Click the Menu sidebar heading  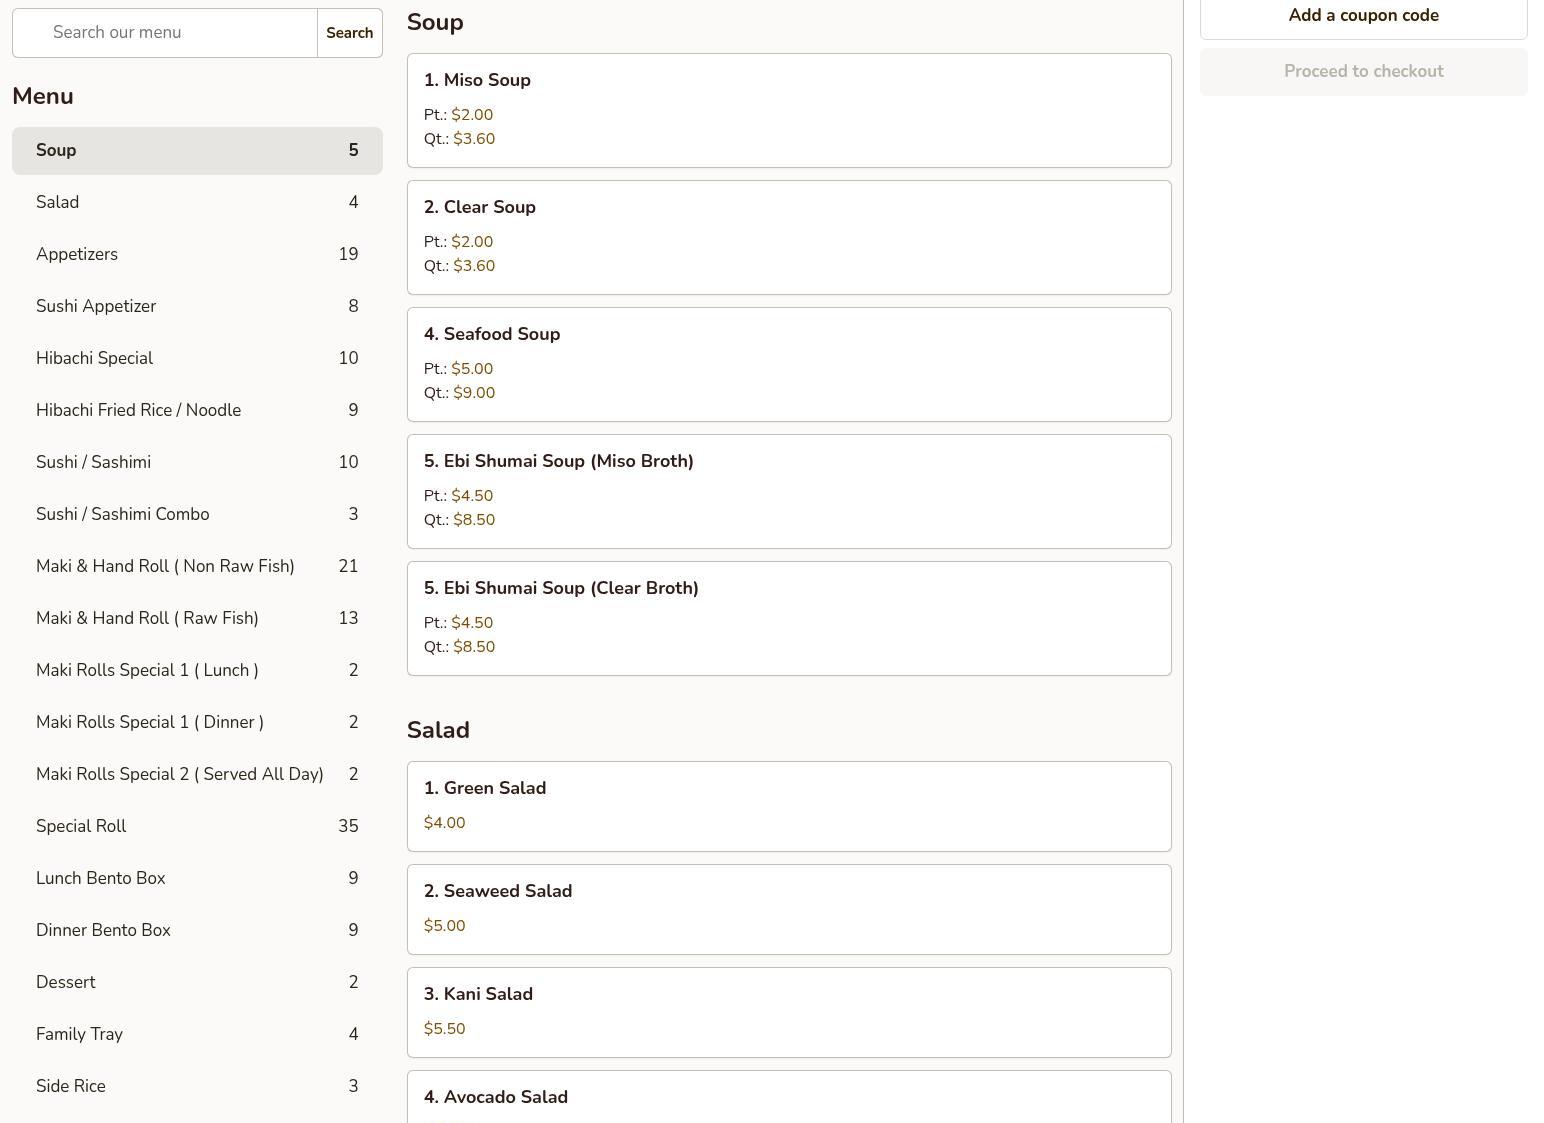click(43, 96)
